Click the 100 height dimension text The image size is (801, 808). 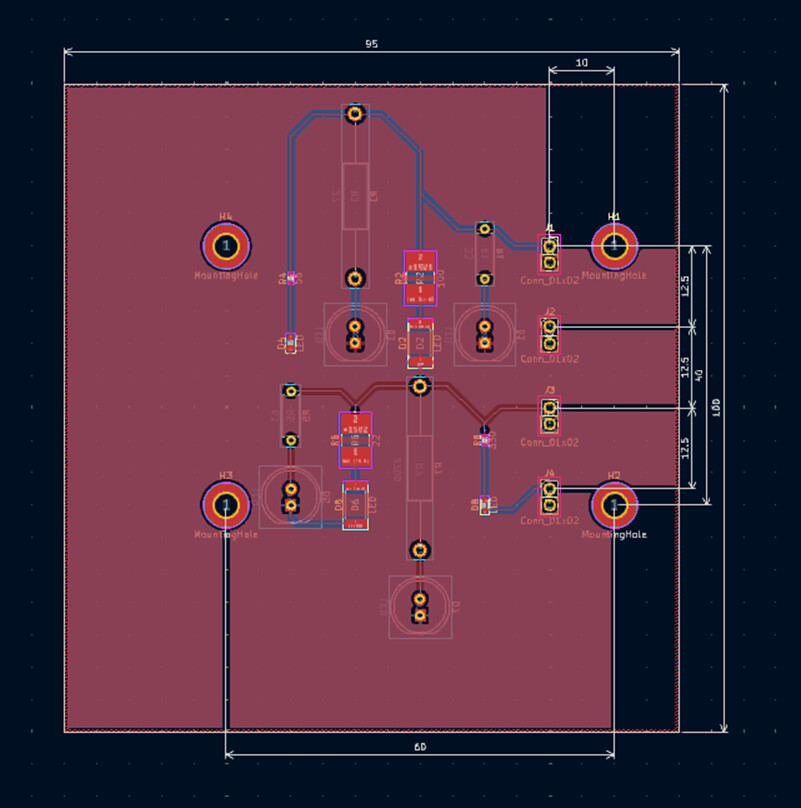click(716, 408)
